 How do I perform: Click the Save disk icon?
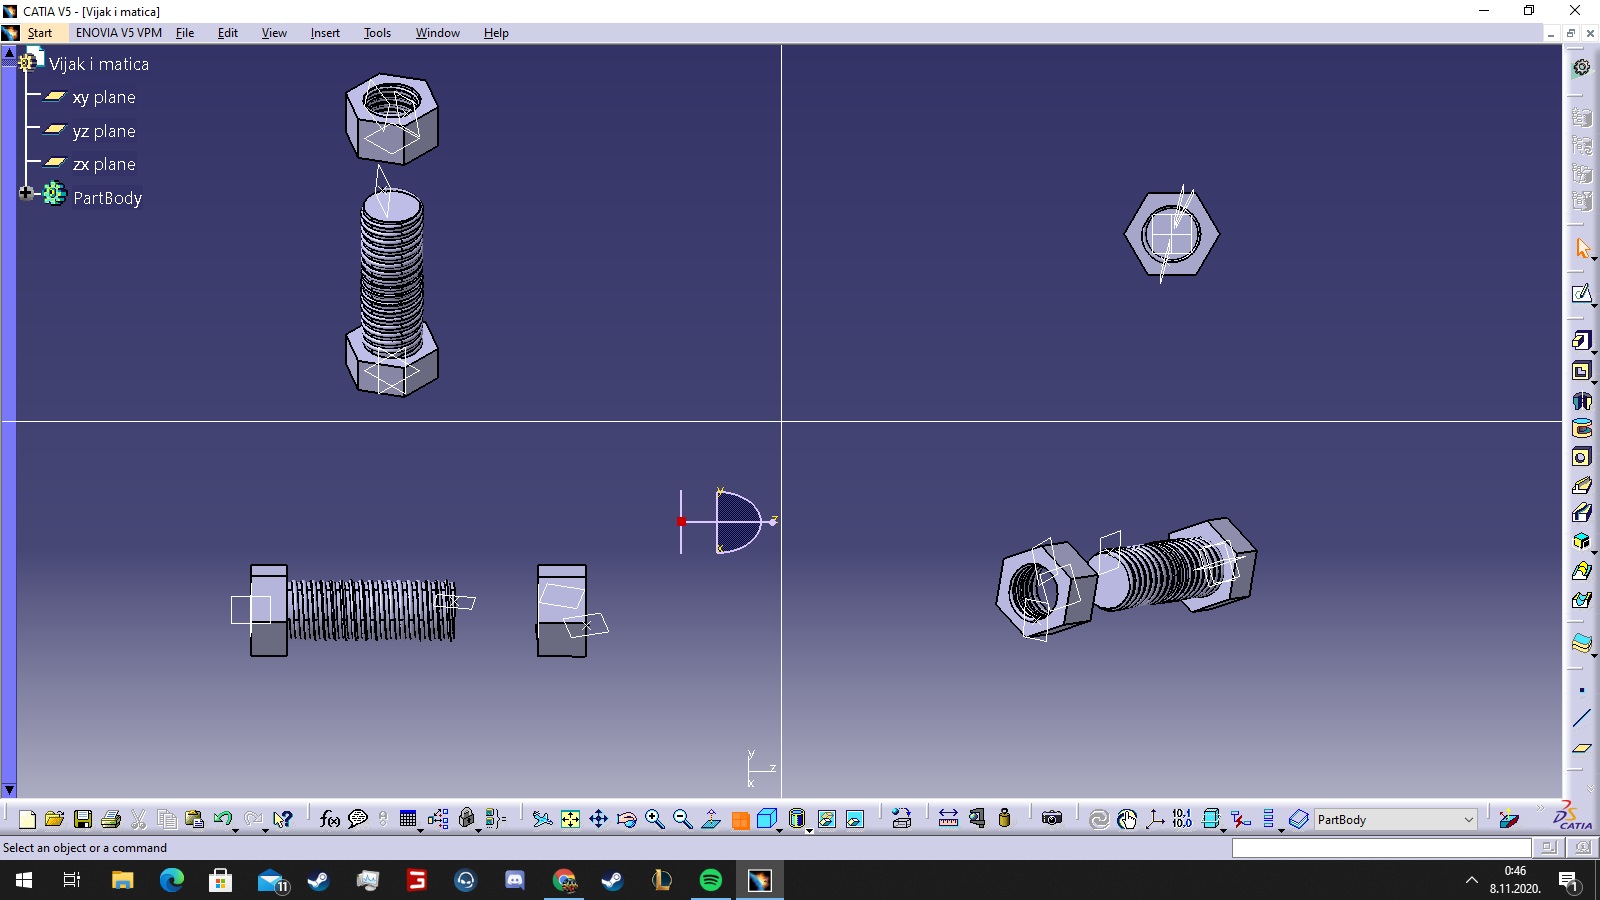[83, 820]
